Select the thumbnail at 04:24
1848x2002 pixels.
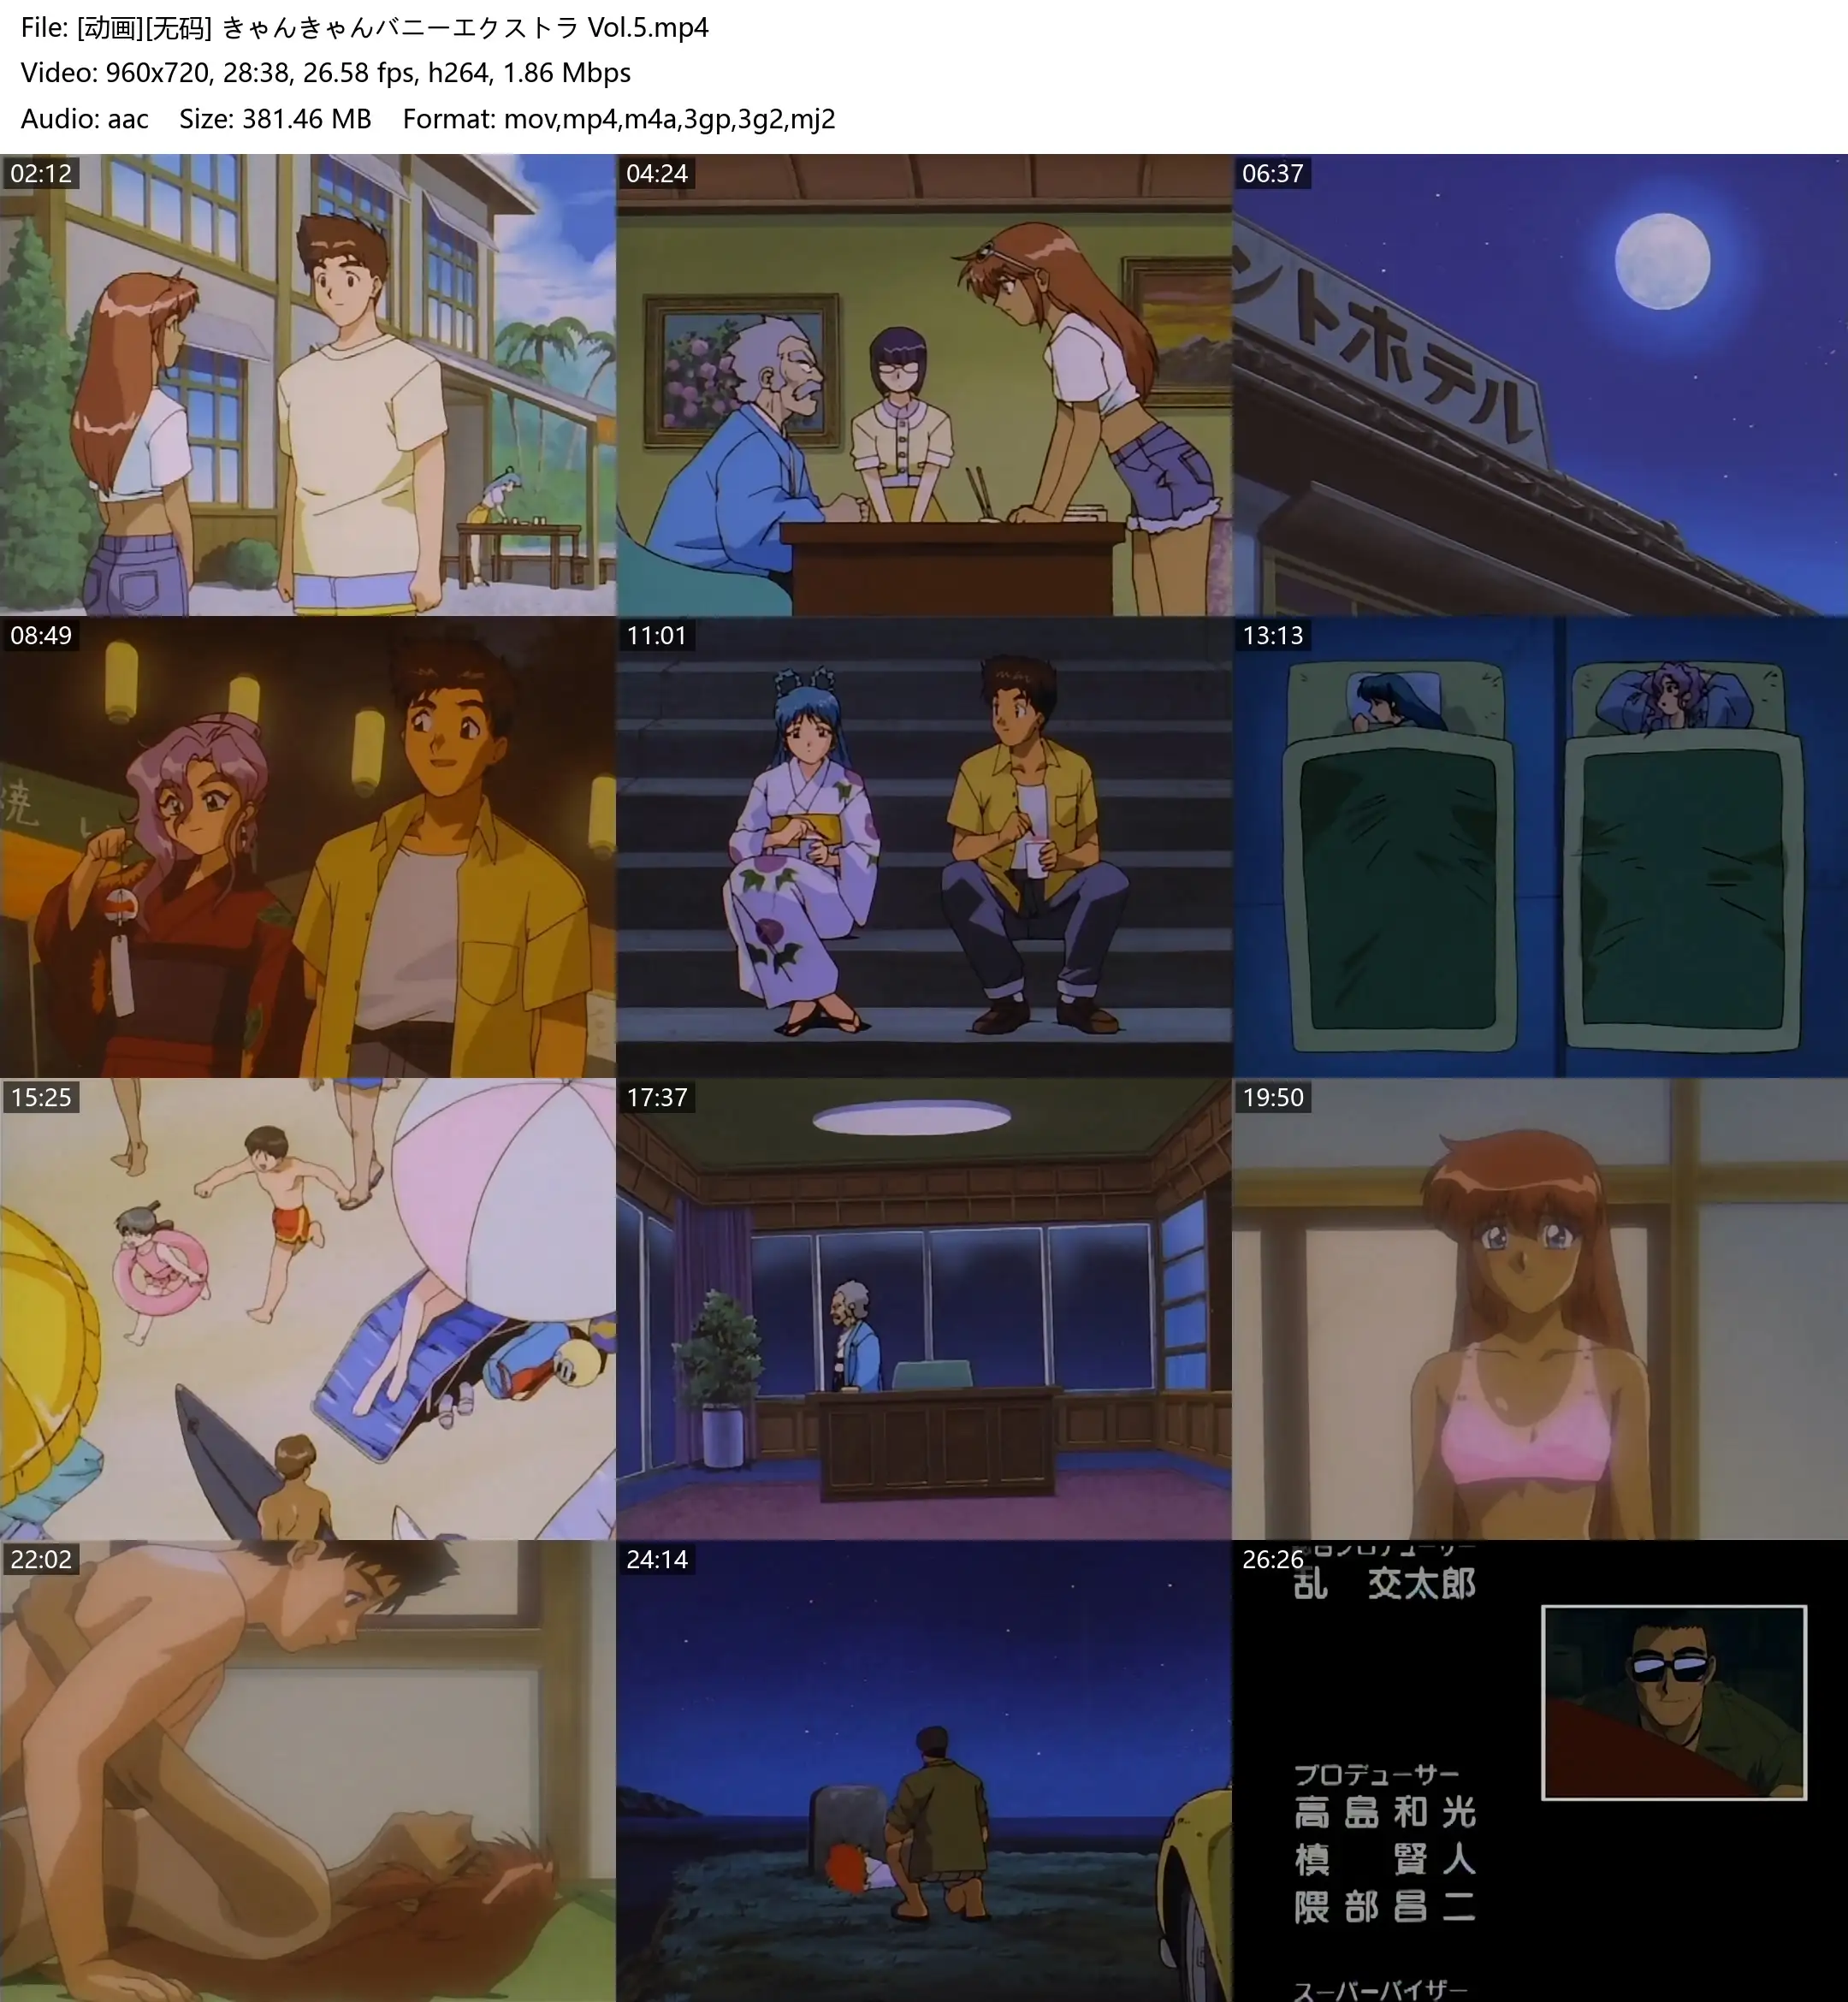pos(924,385)
